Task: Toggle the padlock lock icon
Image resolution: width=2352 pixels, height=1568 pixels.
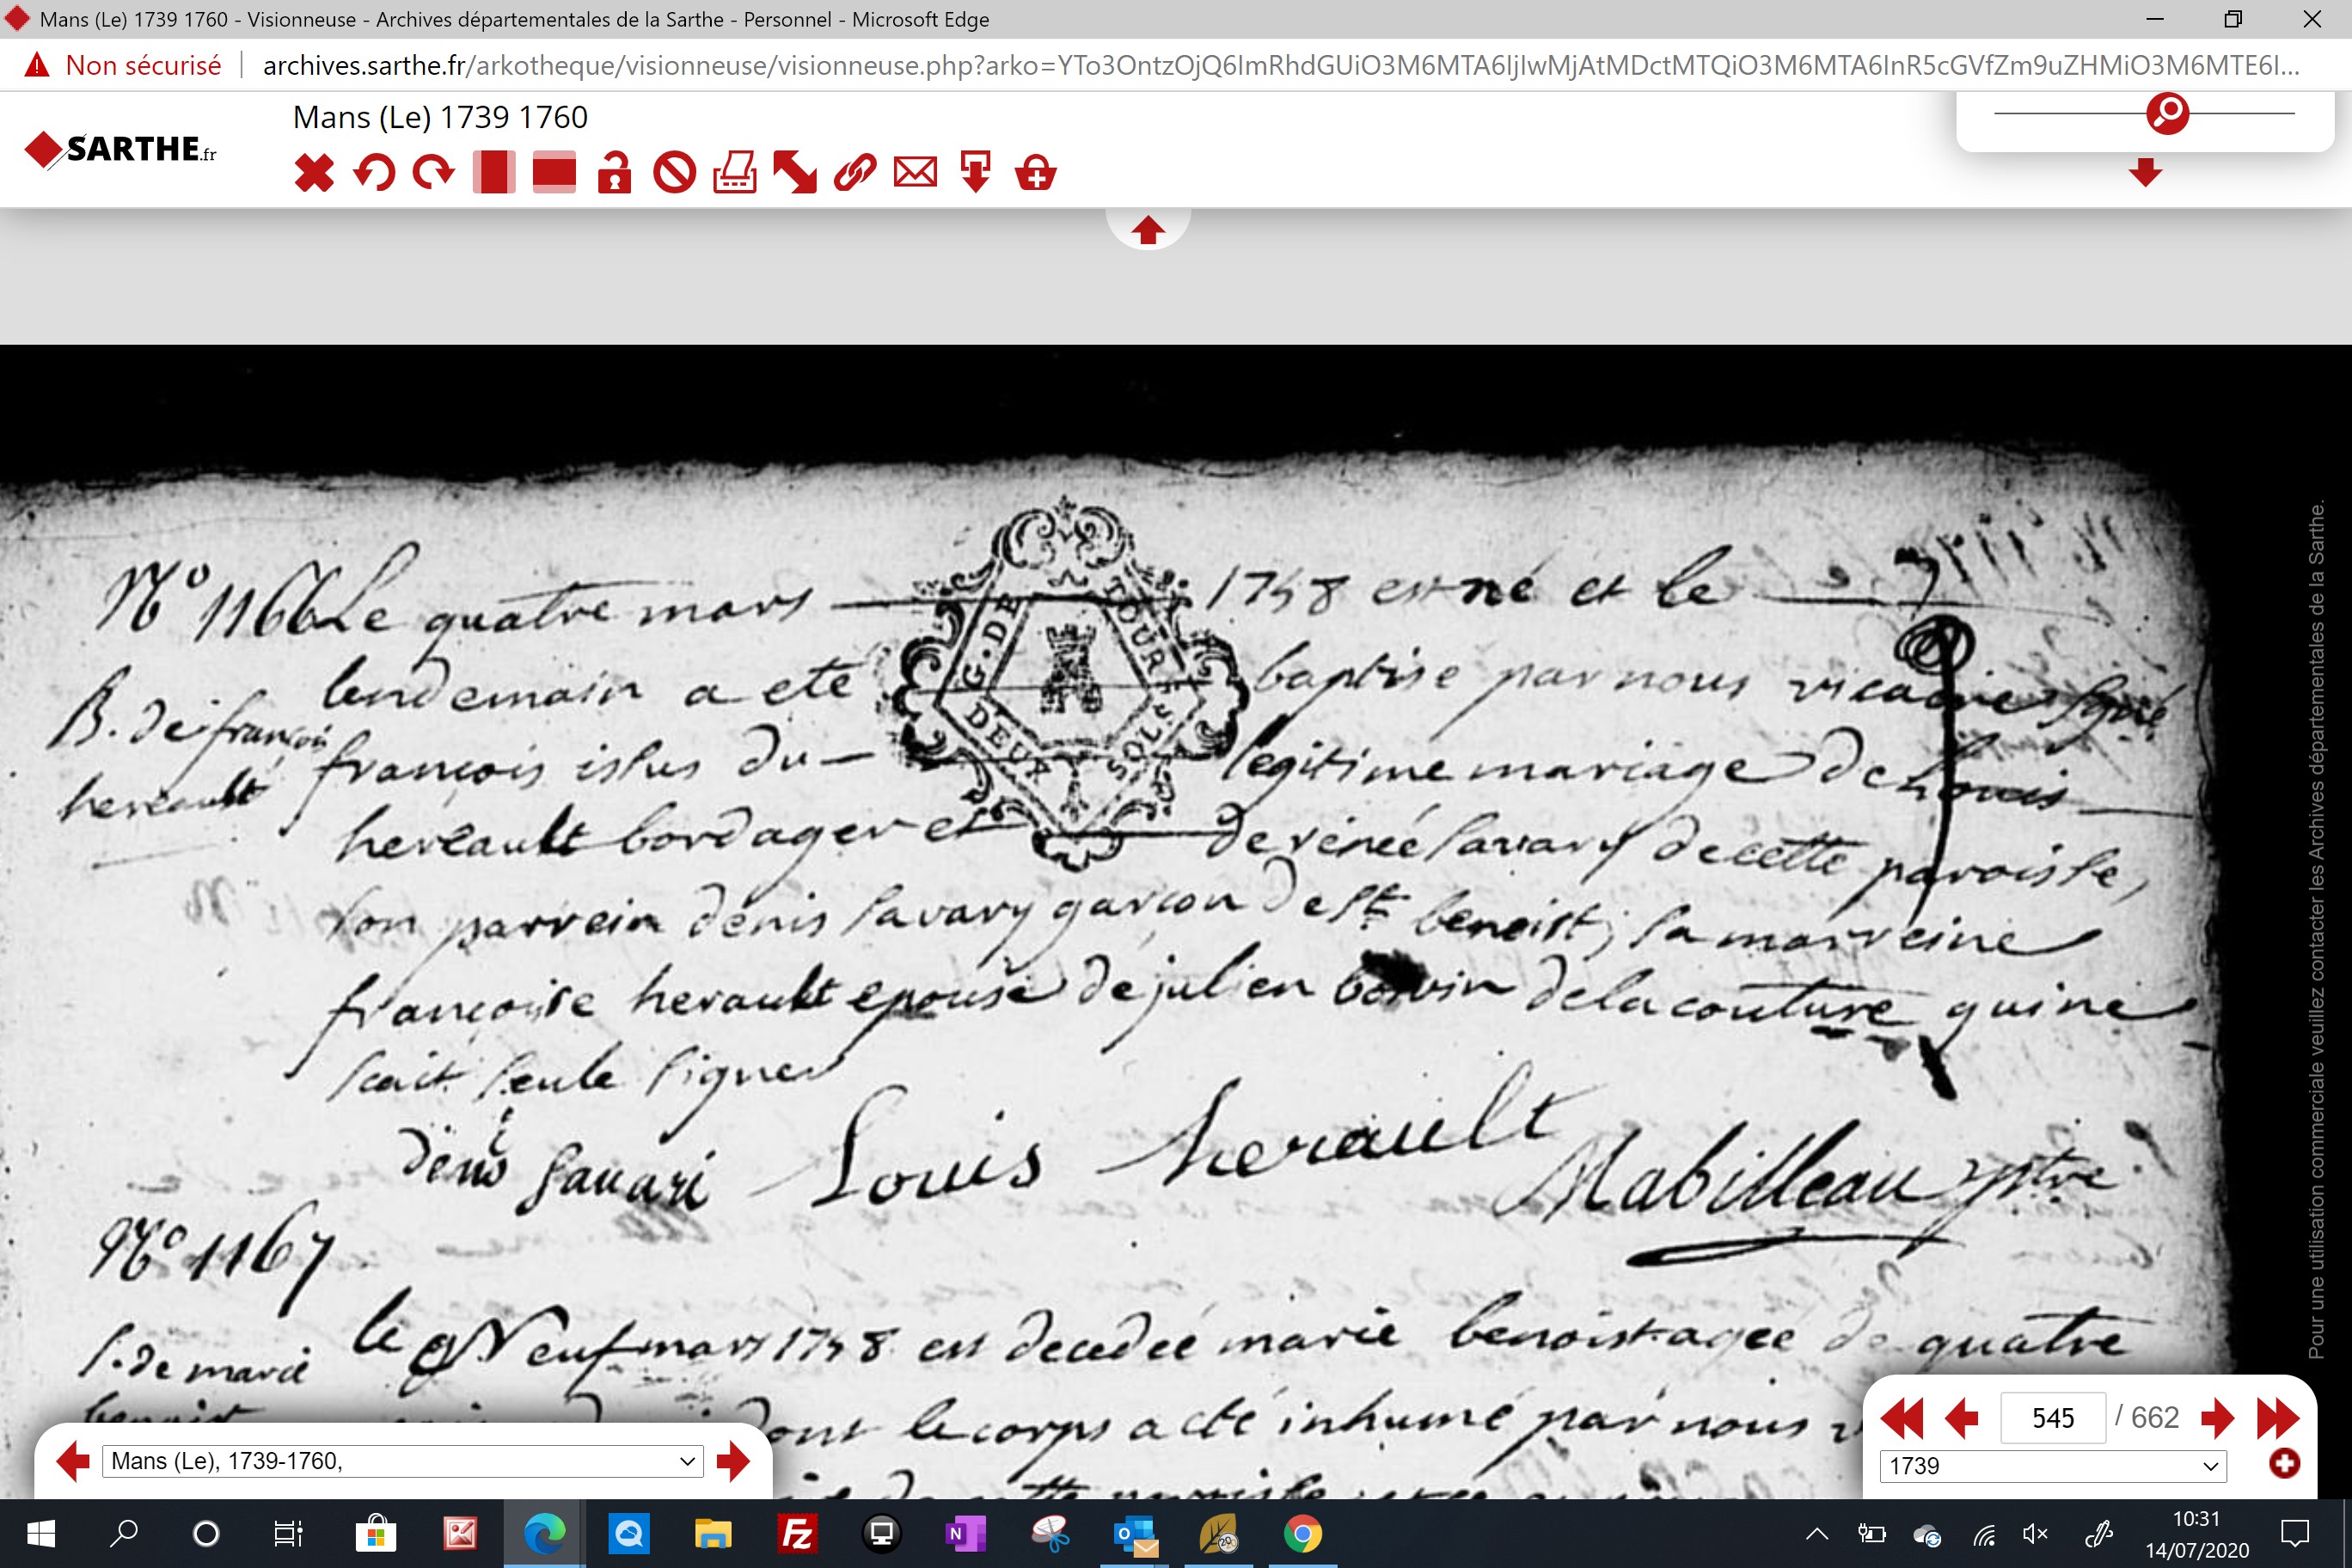Action: [x=614, y=172]
